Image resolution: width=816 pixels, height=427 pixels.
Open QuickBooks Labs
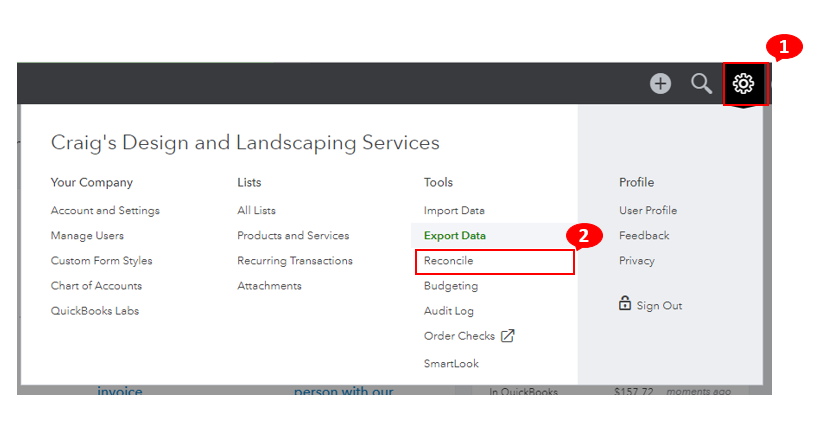95,311
